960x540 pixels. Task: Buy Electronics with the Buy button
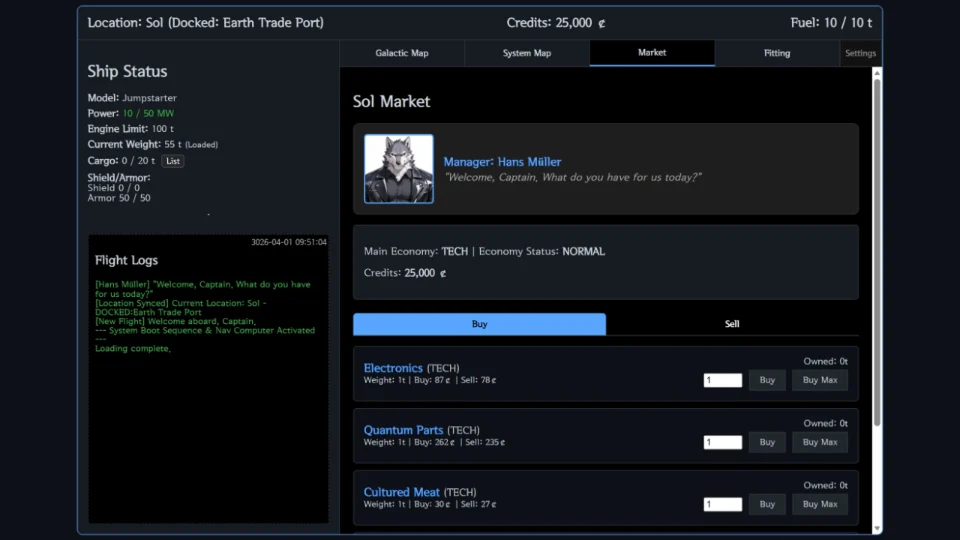[x=767, y=380]
